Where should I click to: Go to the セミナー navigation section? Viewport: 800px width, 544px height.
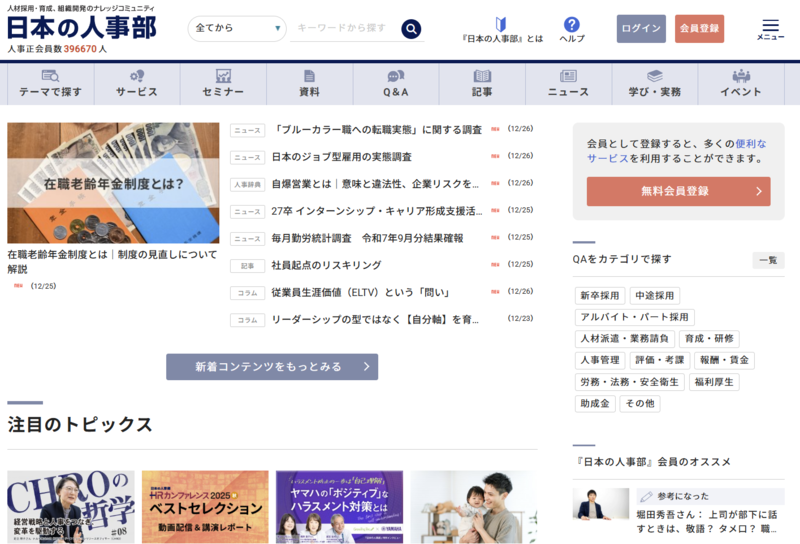pyautogui.click(x=223, y=84)
